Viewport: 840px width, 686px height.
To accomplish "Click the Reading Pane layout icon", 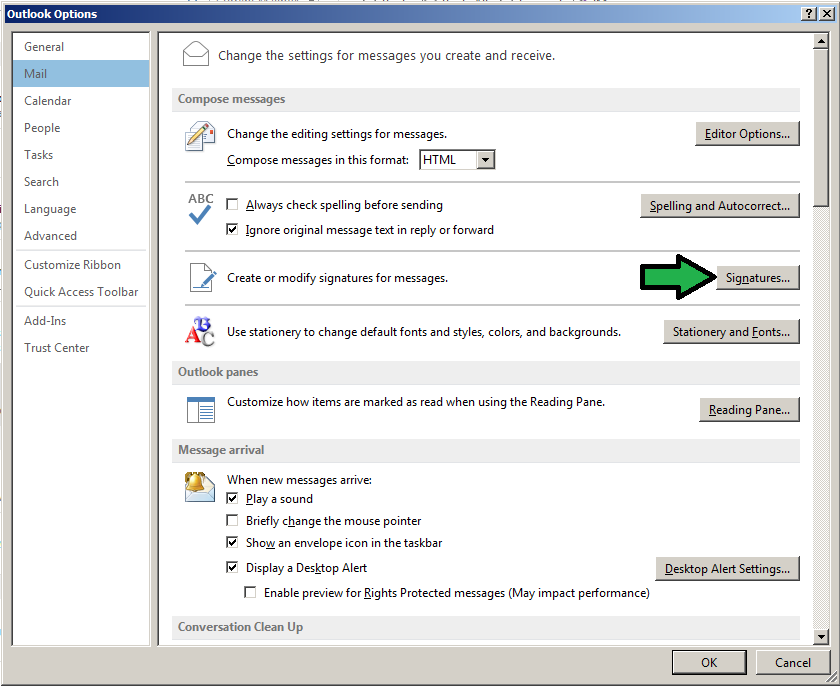I will [x=200, y=409].
